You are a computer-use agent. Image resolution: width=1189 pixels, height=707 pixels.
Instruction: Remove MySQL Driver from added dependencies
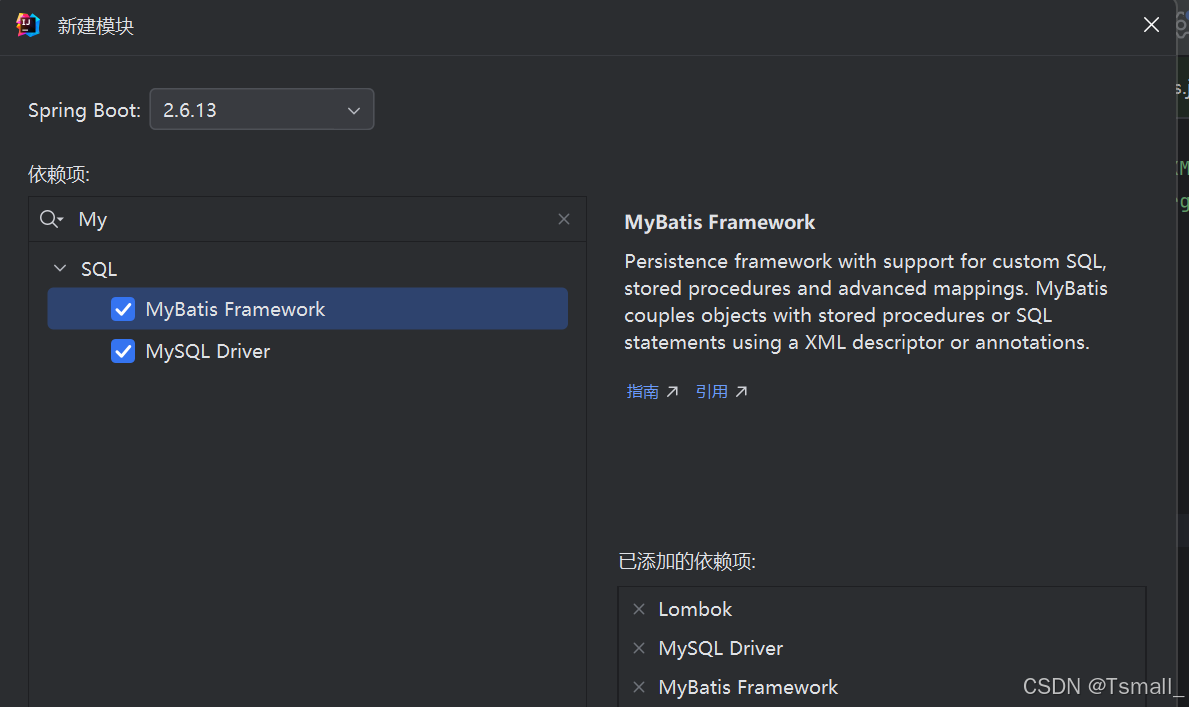click(x=639, y=648)
